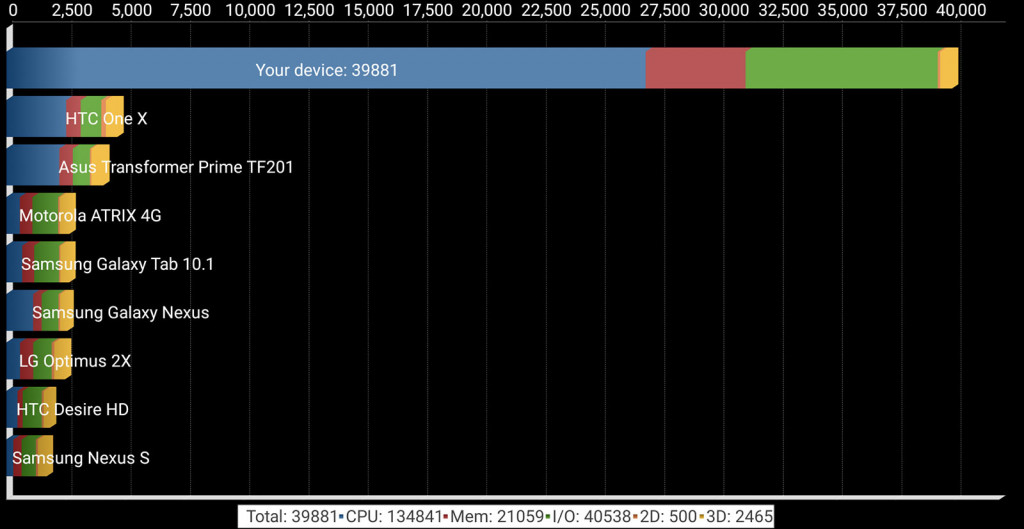Viewport: 1024px width, 529px height.
Task: Select the Samsung Nexus S bar
Action: 29,456
